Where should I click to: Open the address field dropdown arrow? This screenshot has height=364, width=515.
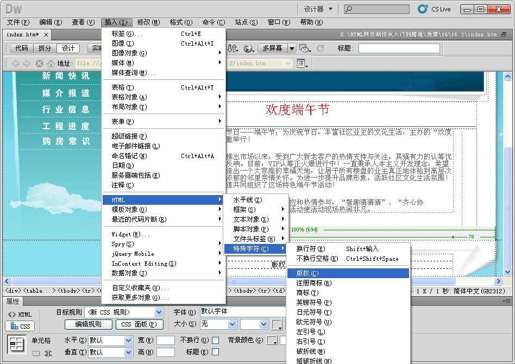pos(288,63)
